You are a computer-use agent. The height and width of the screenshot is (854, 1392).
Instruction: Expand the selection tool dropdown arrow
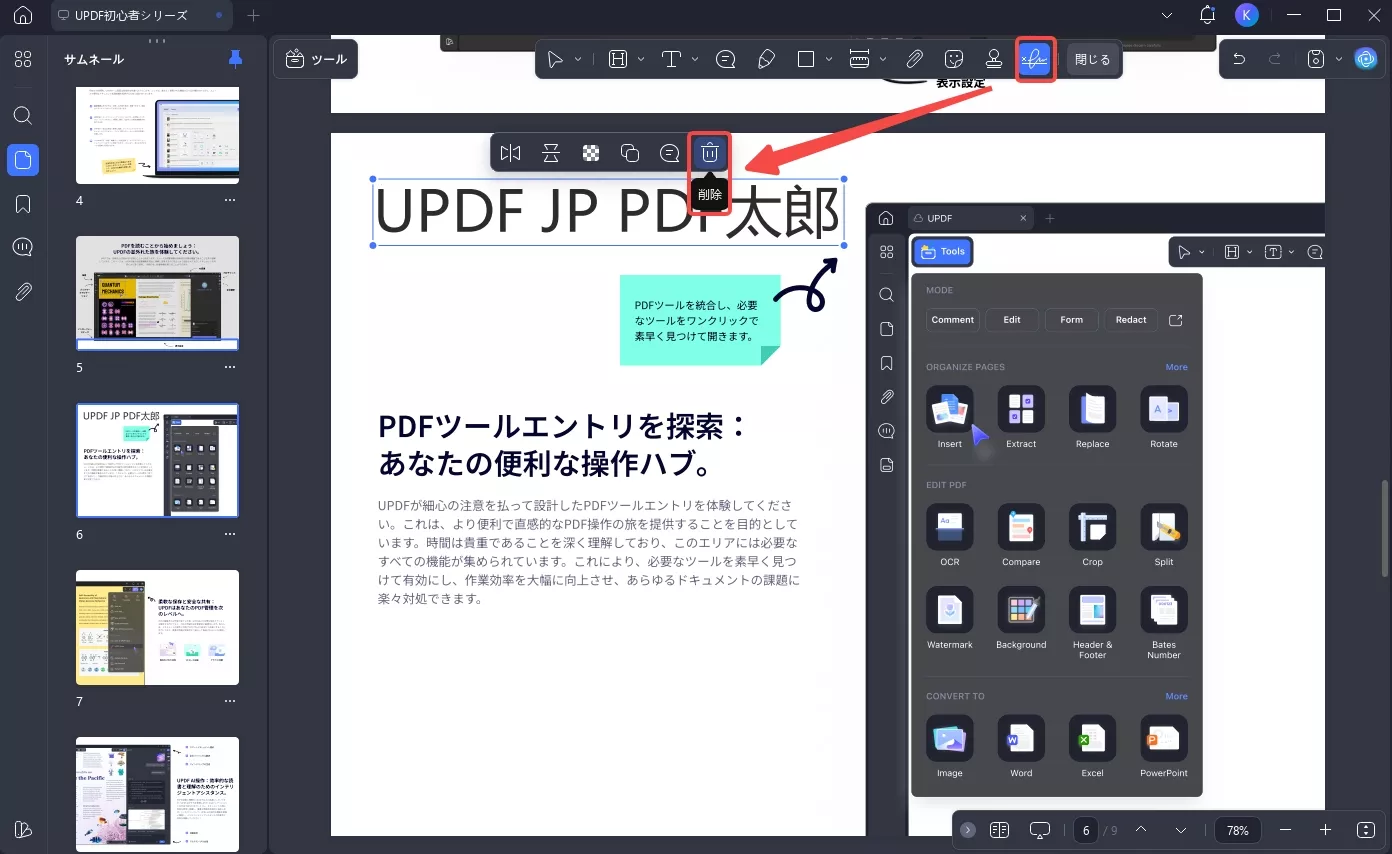(x=579, y=60)
